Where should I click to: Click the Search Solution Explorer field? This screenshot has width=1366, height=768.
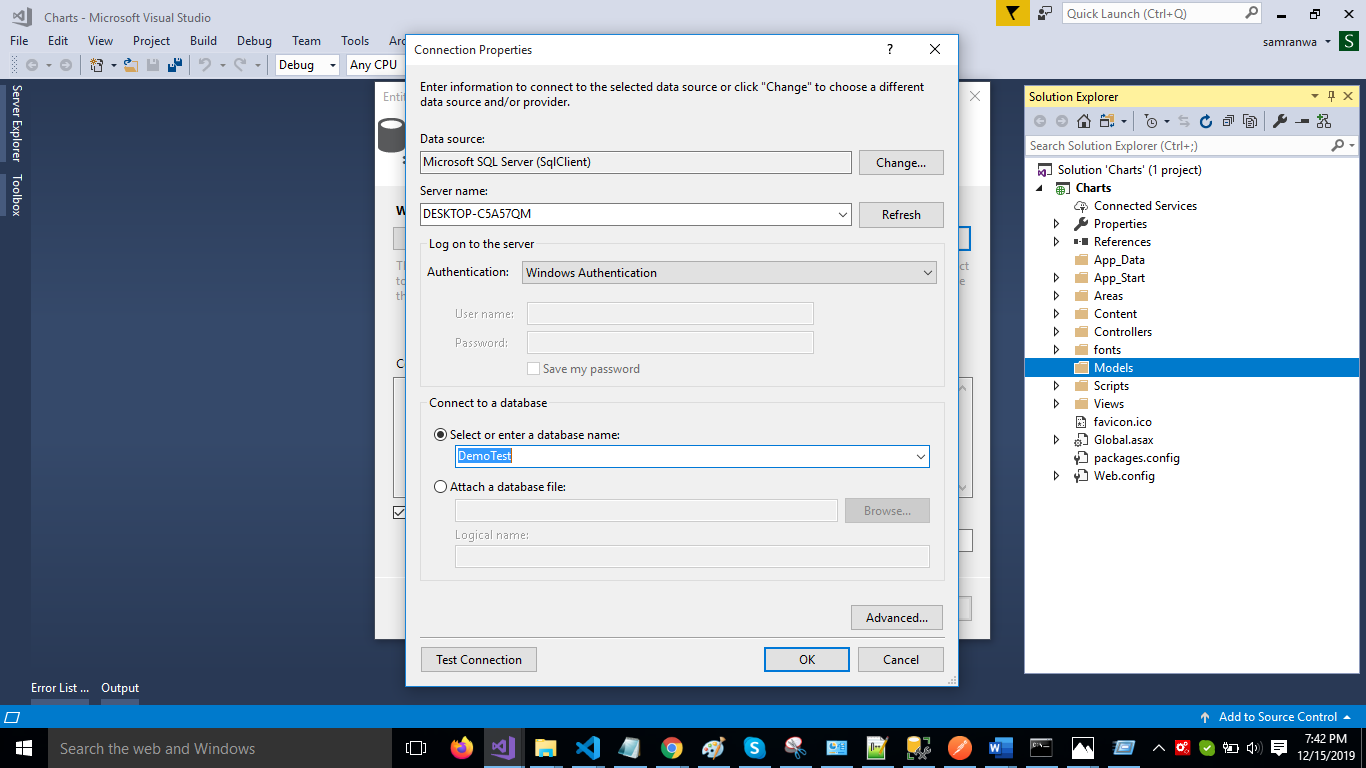[x=1178, y=146]
